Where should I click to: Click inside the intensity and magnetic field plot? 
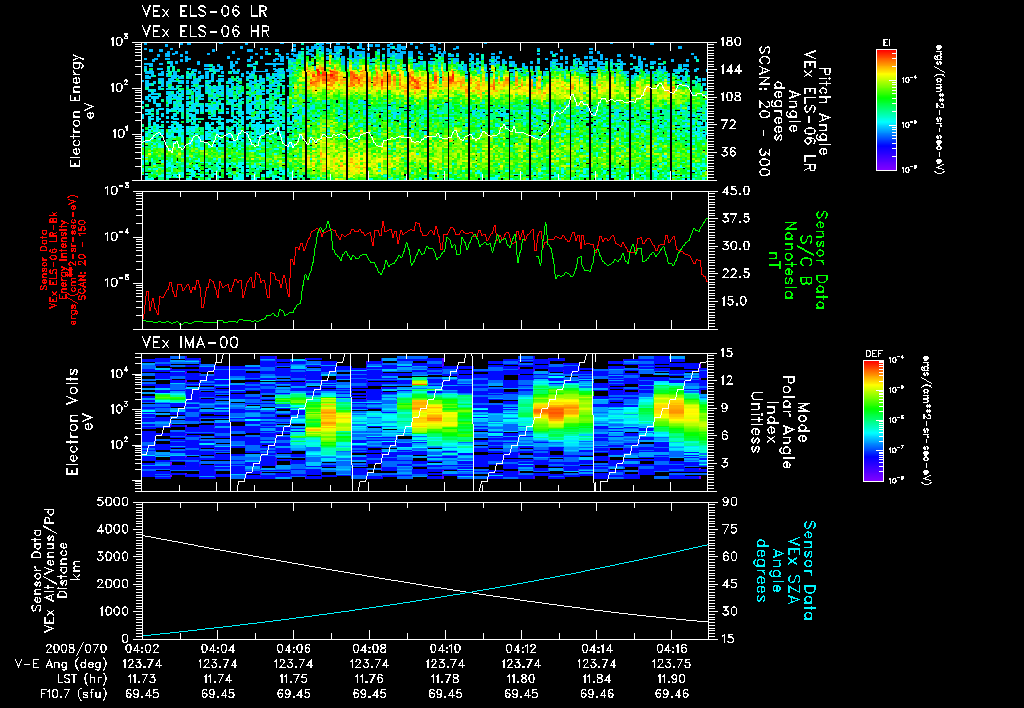click(x=425, y=260)
